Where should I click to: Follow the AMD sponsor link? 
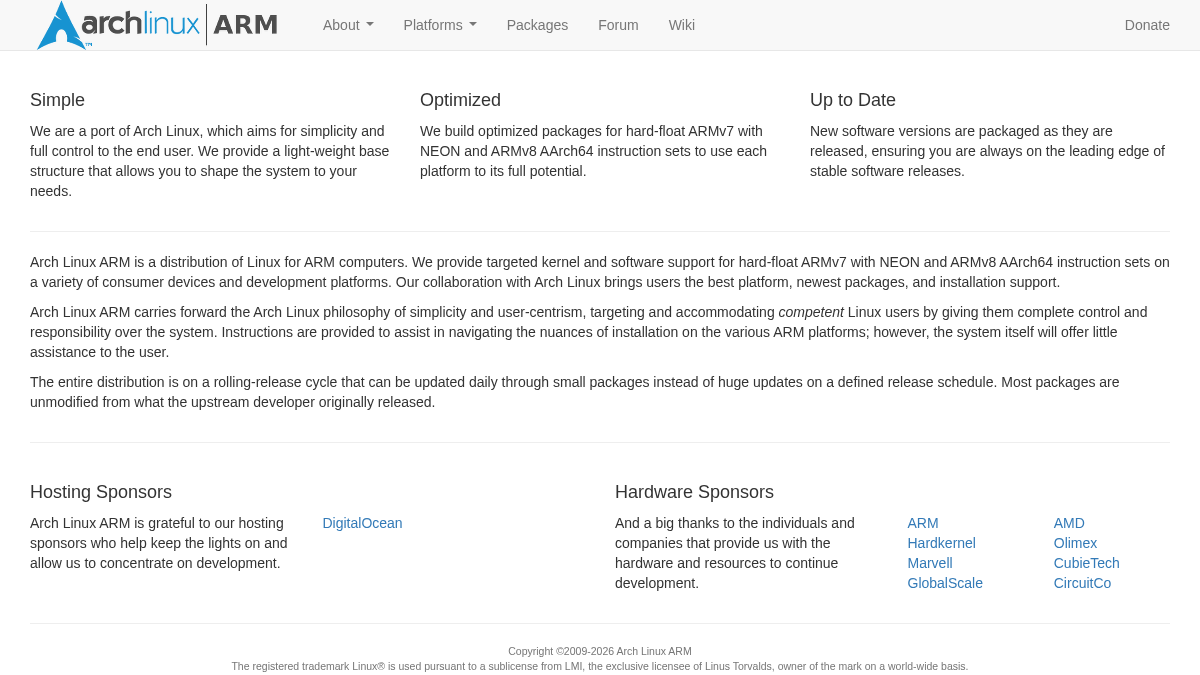click(x=1069, y=523)
